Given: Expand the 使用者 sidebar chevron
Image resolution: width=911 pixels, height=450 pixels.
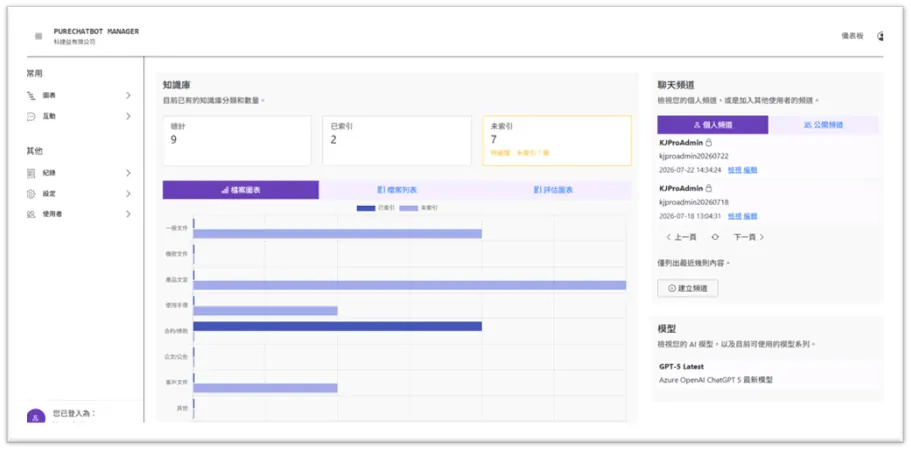Looking at the screenshot, I should [128, 214].
